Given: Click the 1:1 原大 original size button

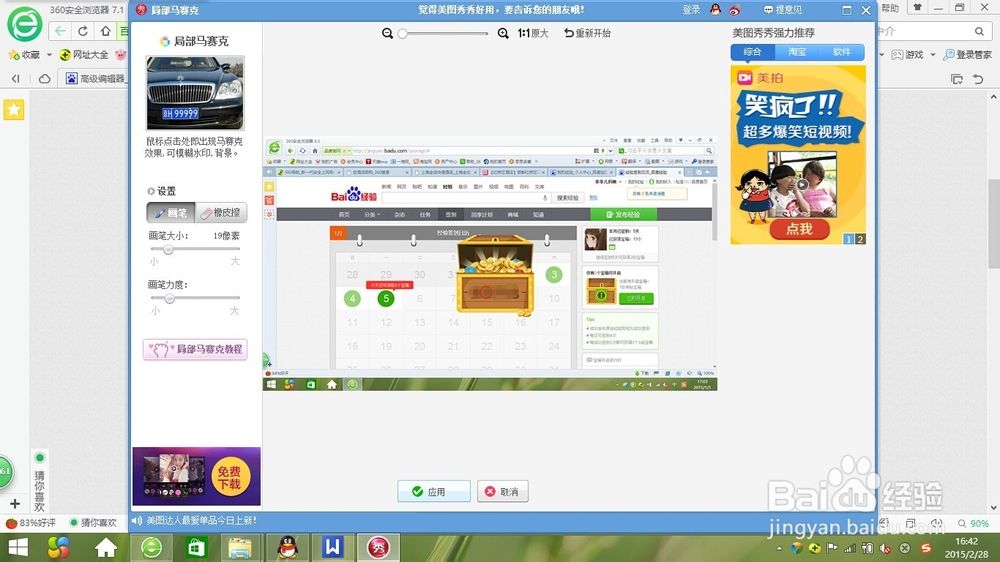Looking at the screenshot, I should (533, 33).
